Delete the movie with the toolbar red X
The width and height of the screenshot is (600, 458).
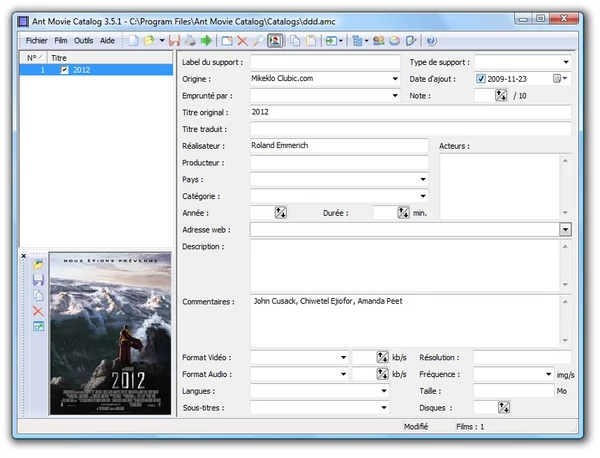242,41
